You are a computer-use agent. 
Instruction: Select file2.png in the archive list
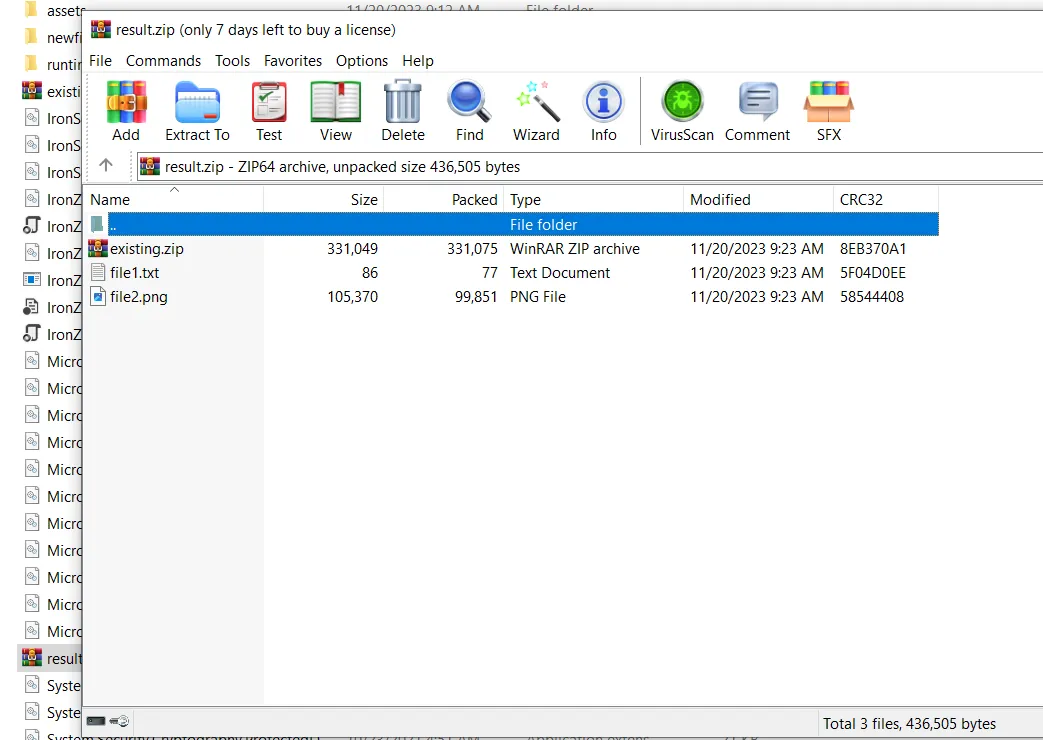pyautogui.click(x=139, y=297)
